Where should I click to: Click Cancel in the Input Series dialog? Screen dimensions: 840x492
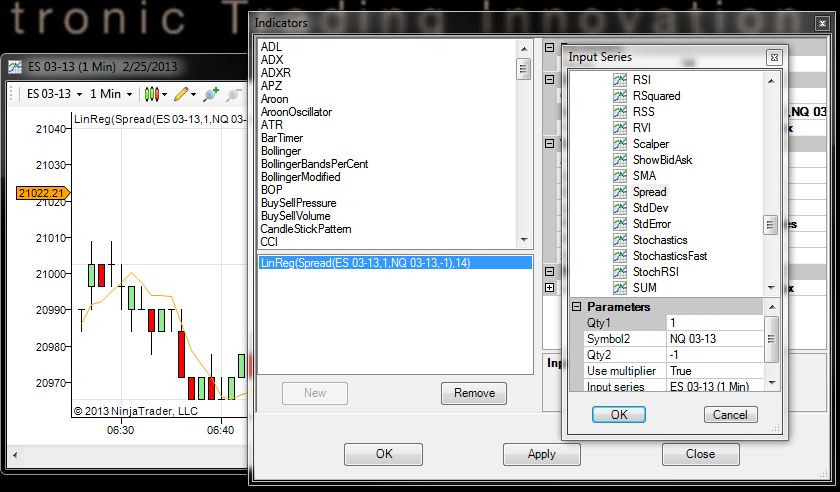click(730, 415)
